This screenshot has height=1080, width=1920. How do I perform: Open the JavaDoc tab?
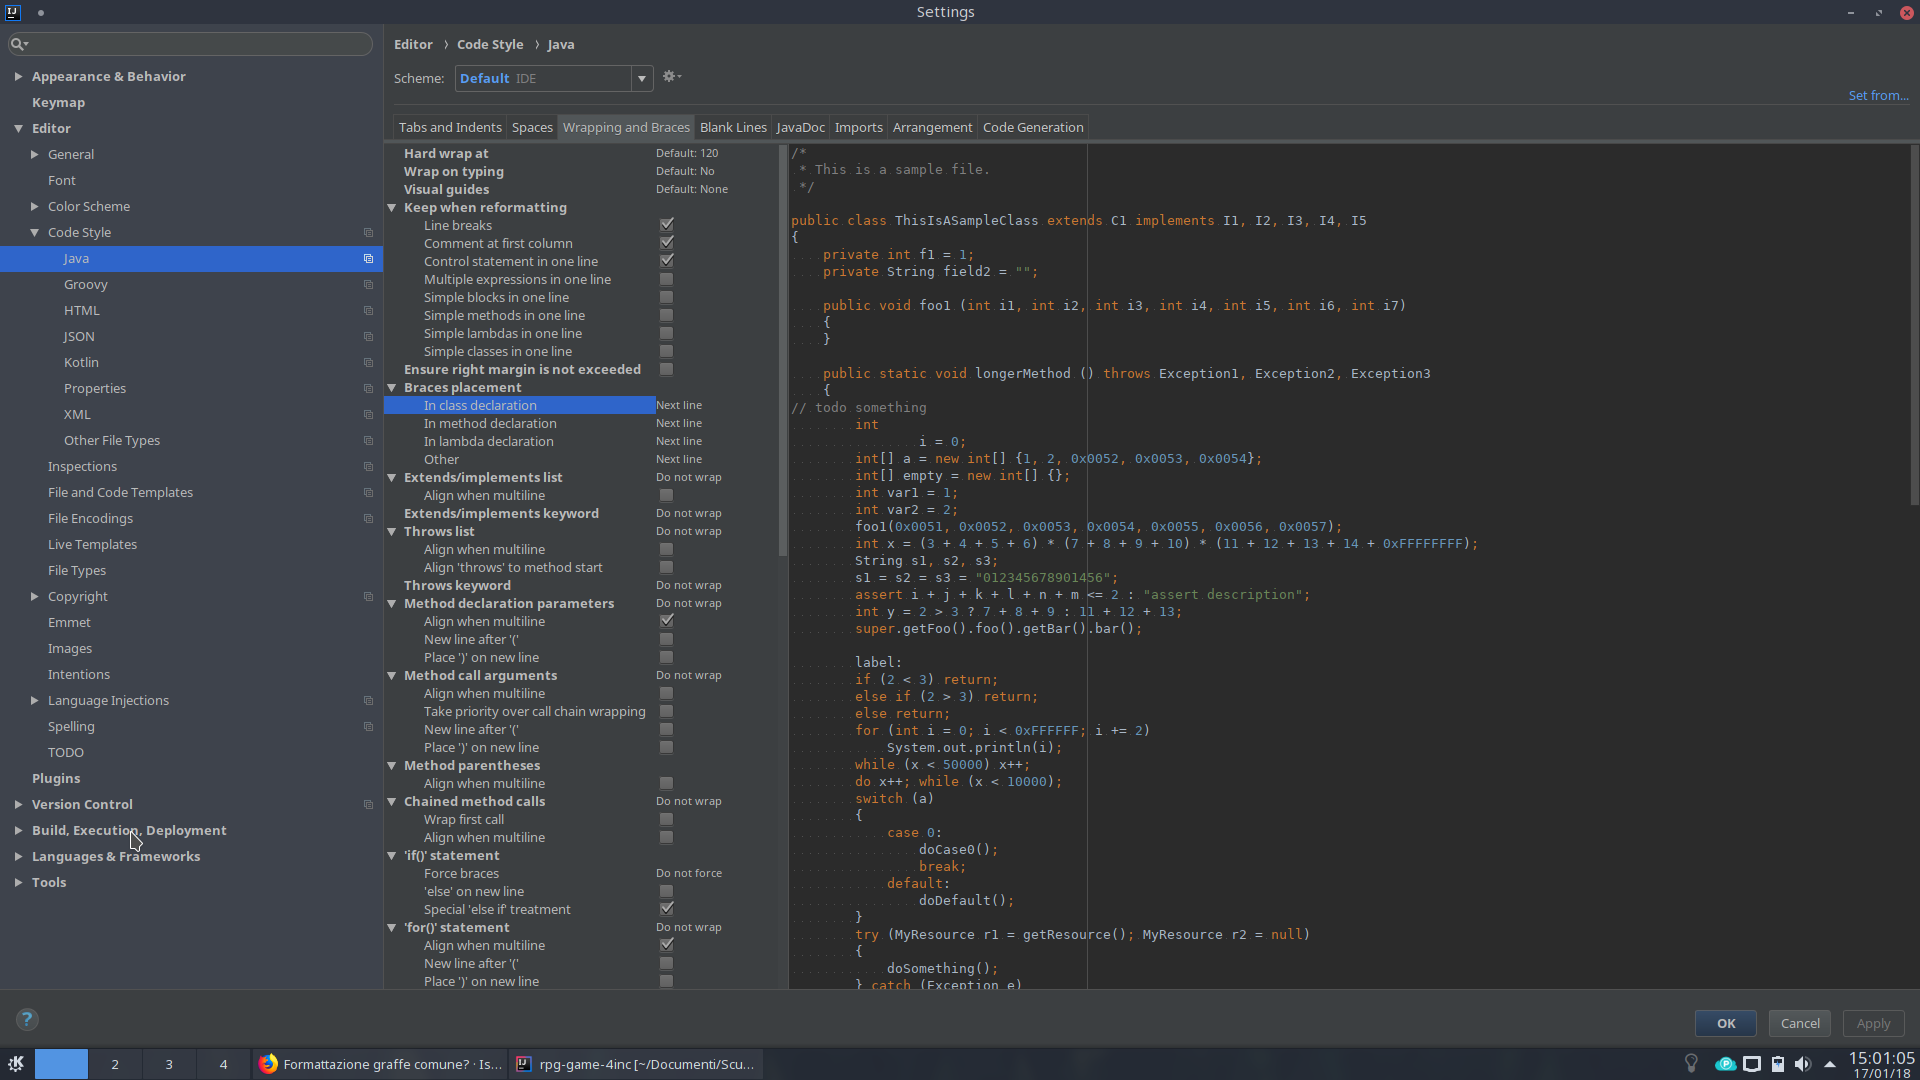800,127
